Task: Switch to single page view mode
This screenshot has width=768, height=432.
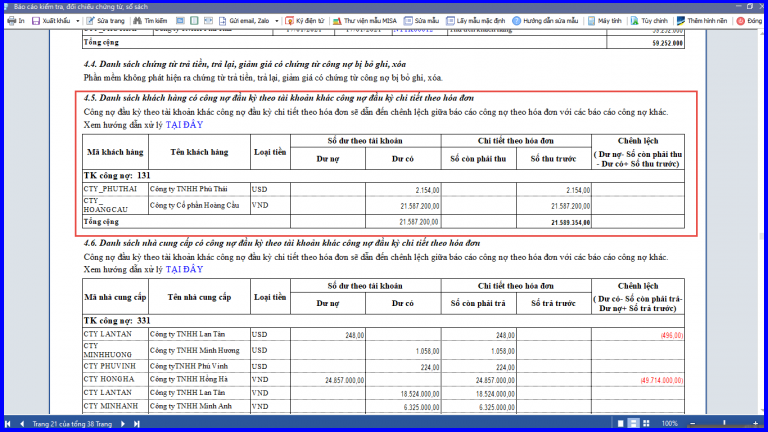Action: [621, 424]
